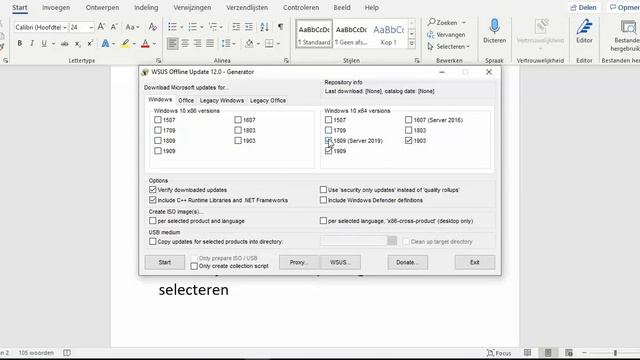Apply the yellow highlight color

125,43
